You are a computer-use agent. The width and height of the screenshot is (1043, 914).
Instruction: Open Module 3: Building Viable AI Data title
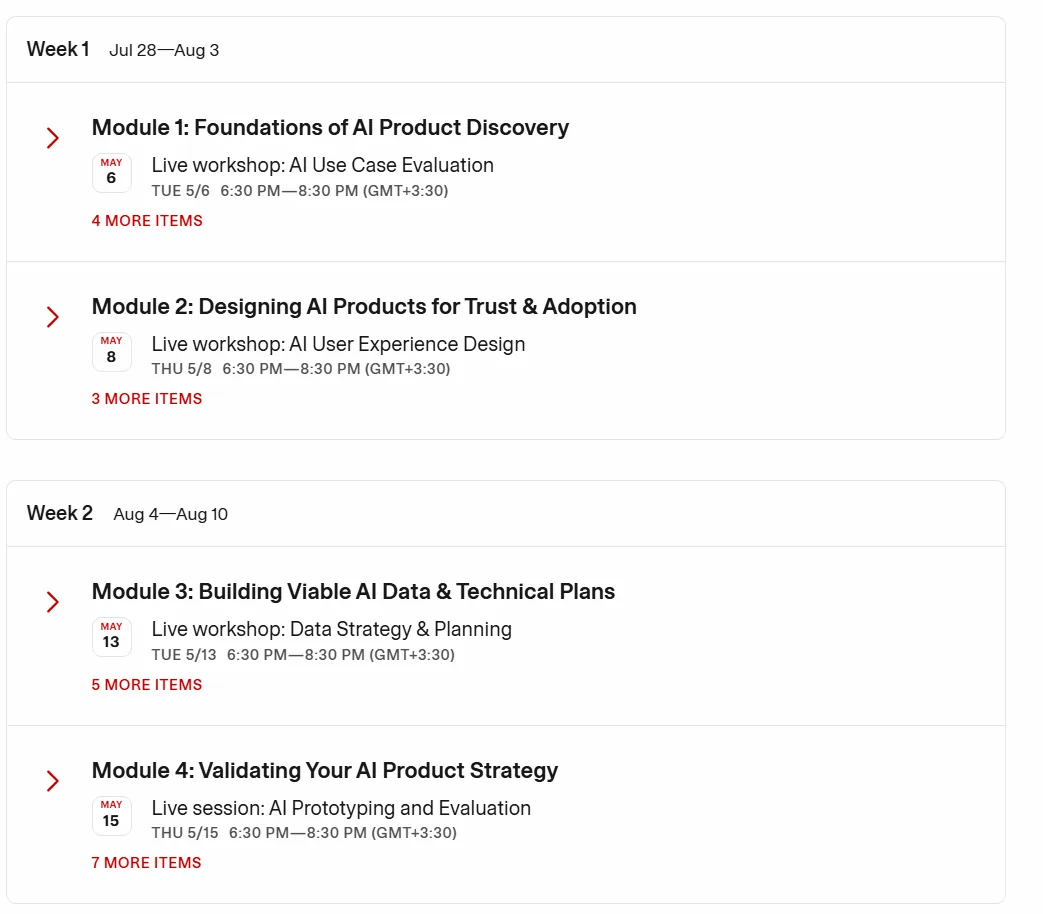pyautogui.click(x=353, y=592)
